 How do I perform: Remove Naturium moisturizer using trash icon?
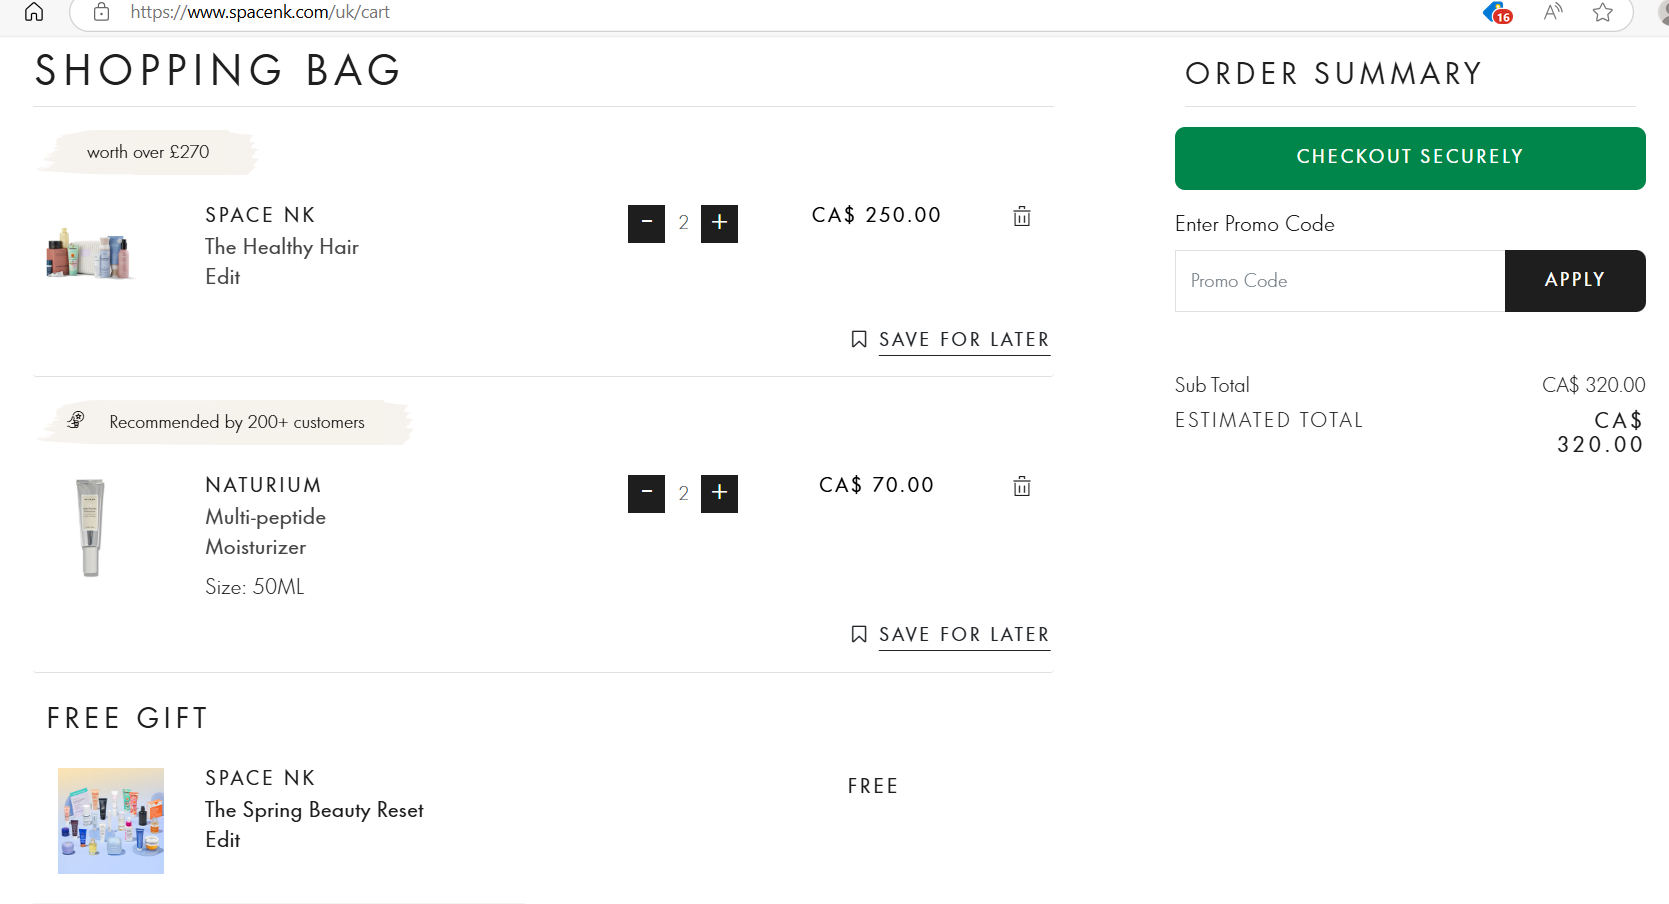pyautogui.click(x=1021, y=486)
